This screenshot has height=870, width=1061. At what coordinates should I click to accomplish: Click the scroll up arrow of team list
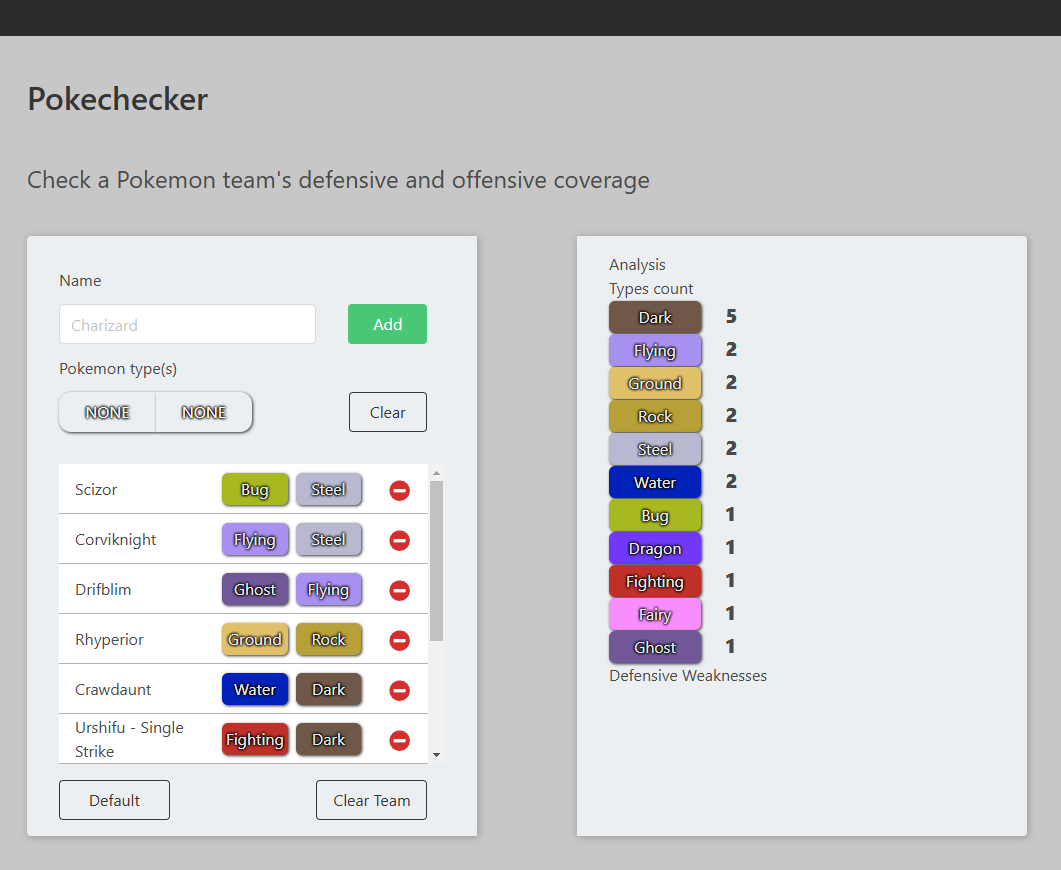436,473
